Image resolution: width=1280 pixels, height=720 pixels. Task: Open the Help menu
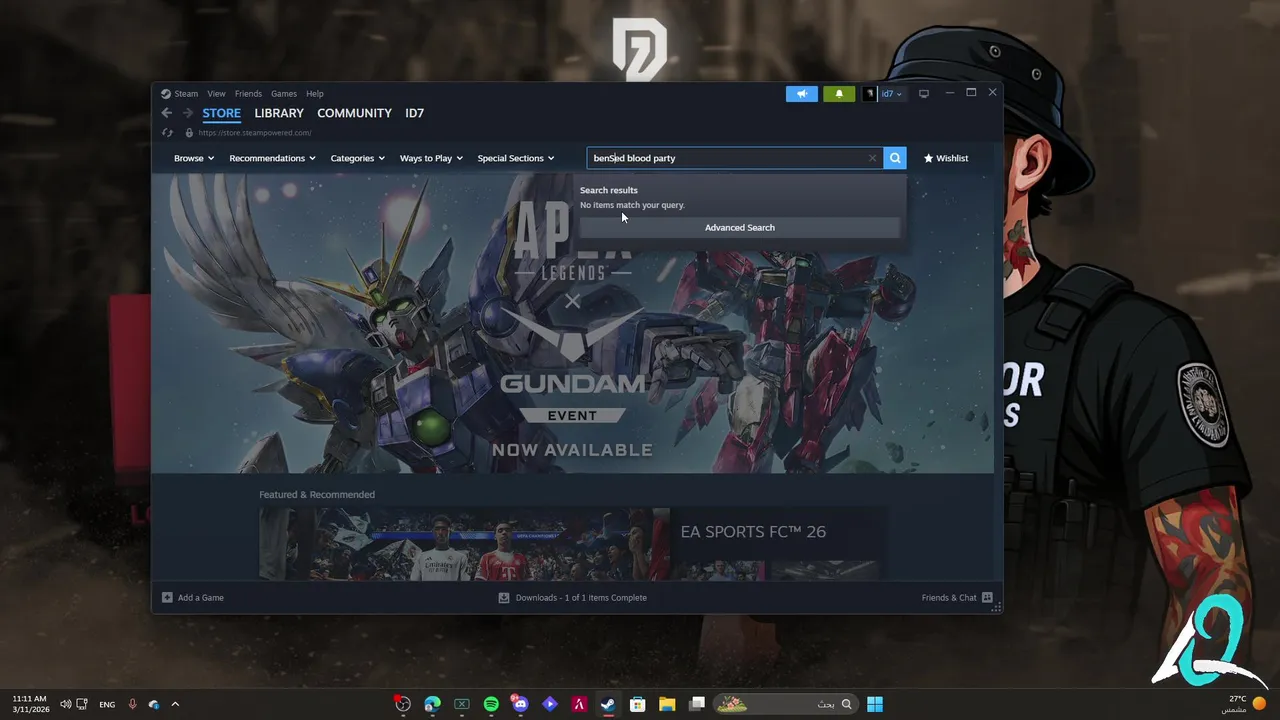pyautogui.click(x=315, y=94)
